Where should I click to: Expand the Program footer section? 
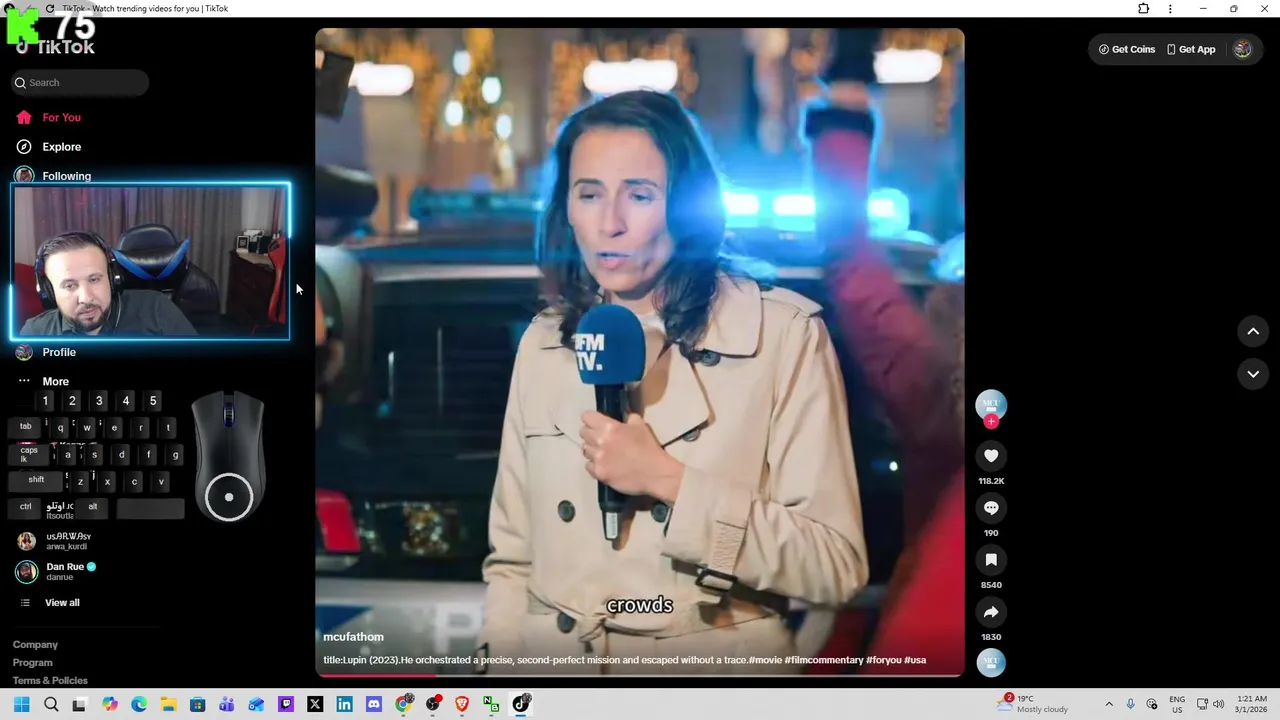pos(32,663)
